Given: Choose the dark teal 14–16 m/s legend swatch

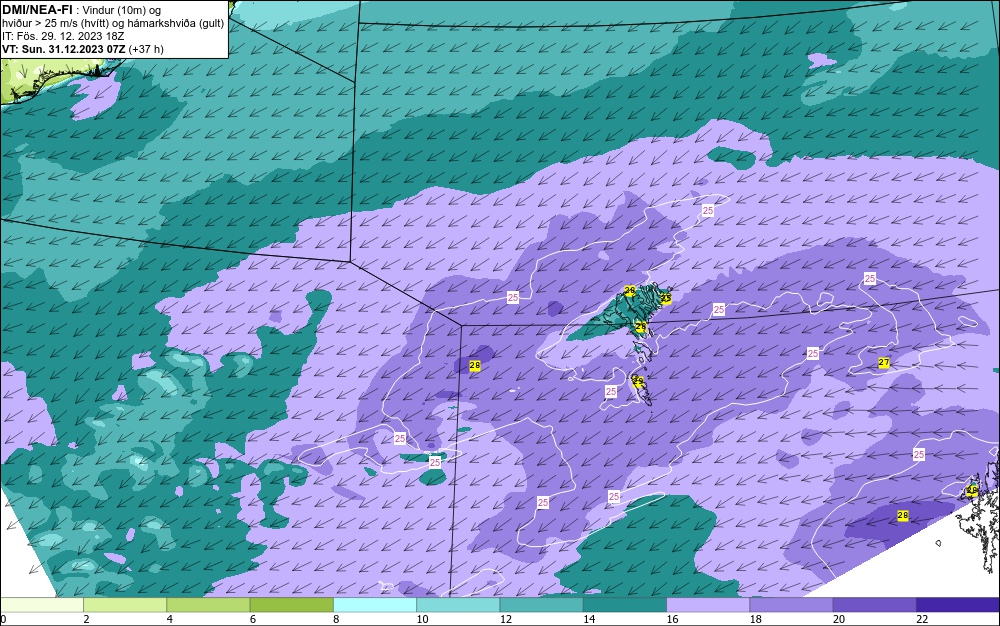Looking at the screenshot, I should (625, 605).
